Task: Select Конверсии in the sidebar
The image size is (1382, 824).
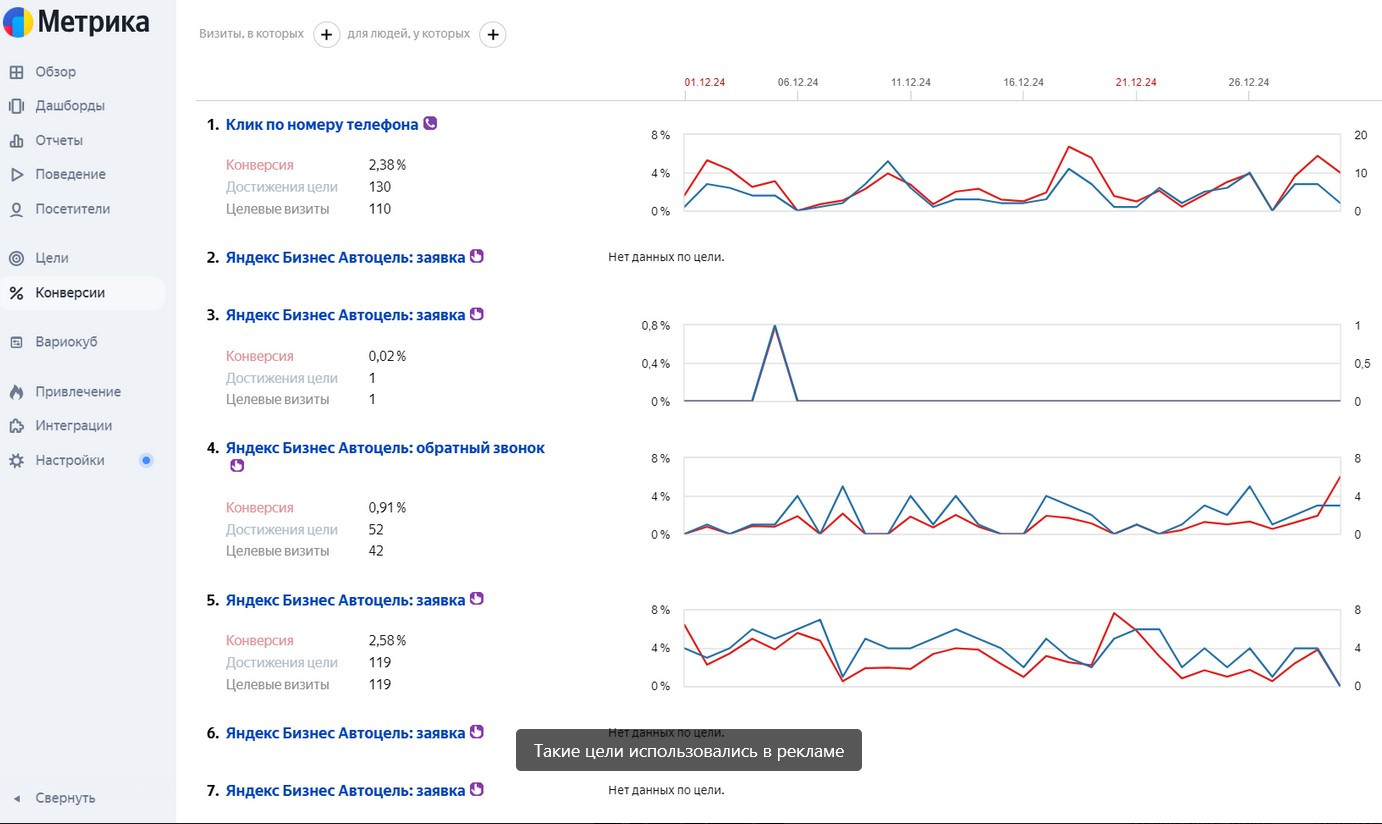Action: pos(69,293)
